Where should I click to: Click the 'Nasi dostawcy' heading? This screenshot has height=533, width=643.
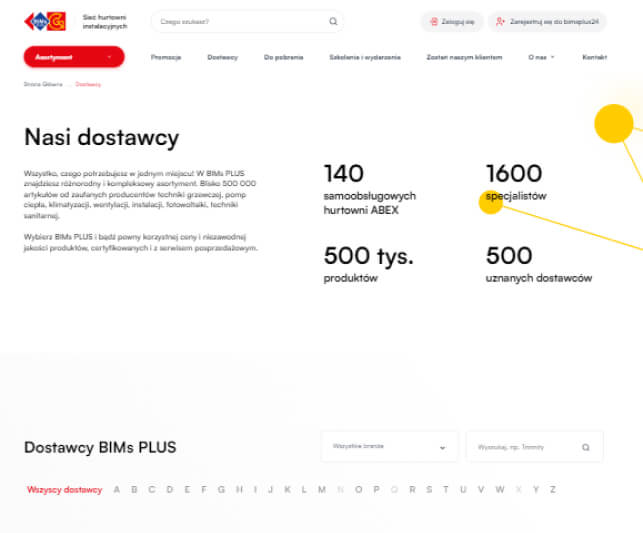pyautogui.click(x=102, y=137)
